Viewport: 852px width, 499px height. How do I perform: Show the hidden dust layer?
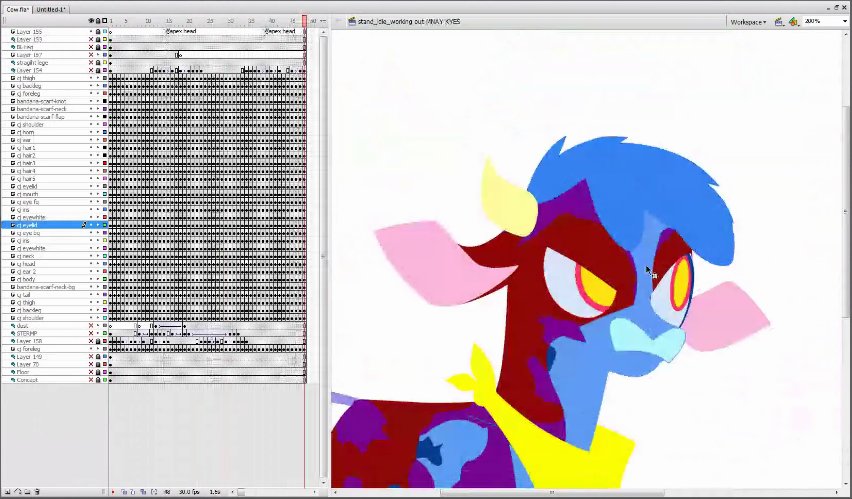[91, 326]
